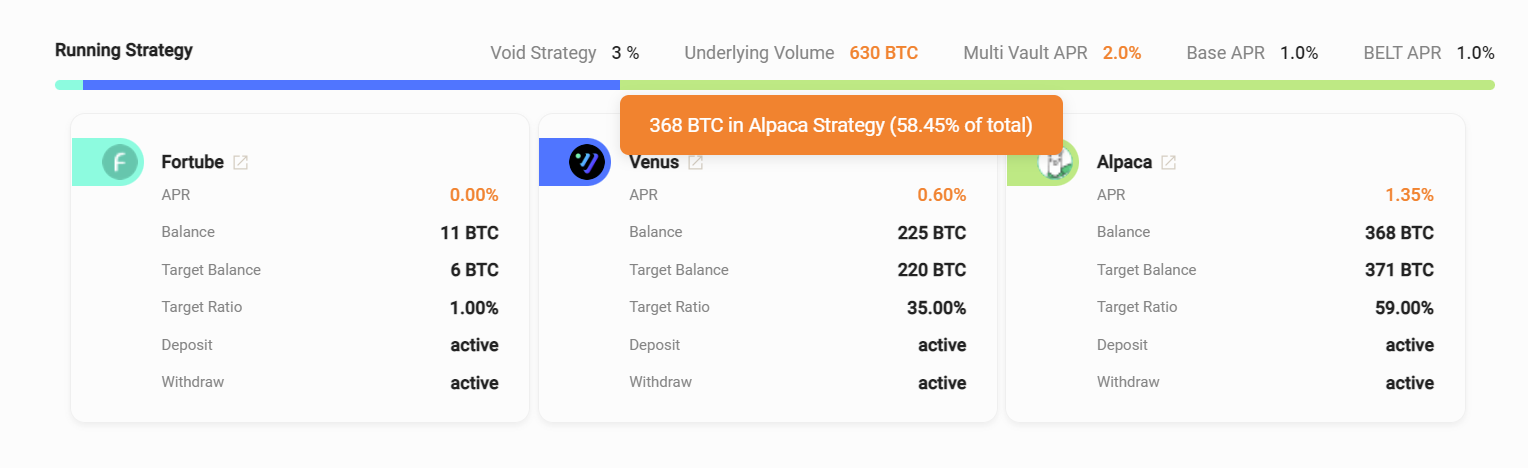The width and height of the screenshot is (1528, 468).
Task: Click the BELT APR 1.0% value
Action: coord(1475,53)
